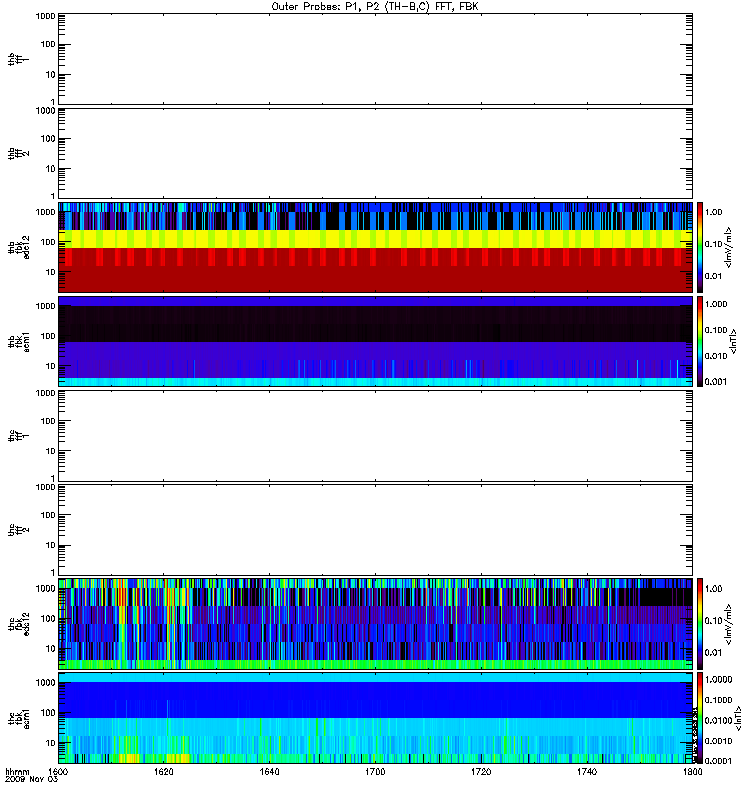Click the "thb fff 2" y-axis label
750x800 pixels.
click(19, 154)
